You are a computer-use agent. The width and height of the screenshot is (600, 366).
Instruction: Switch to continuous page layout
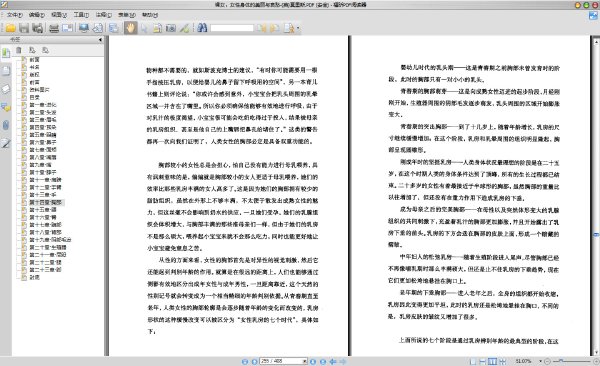[483, 361]
